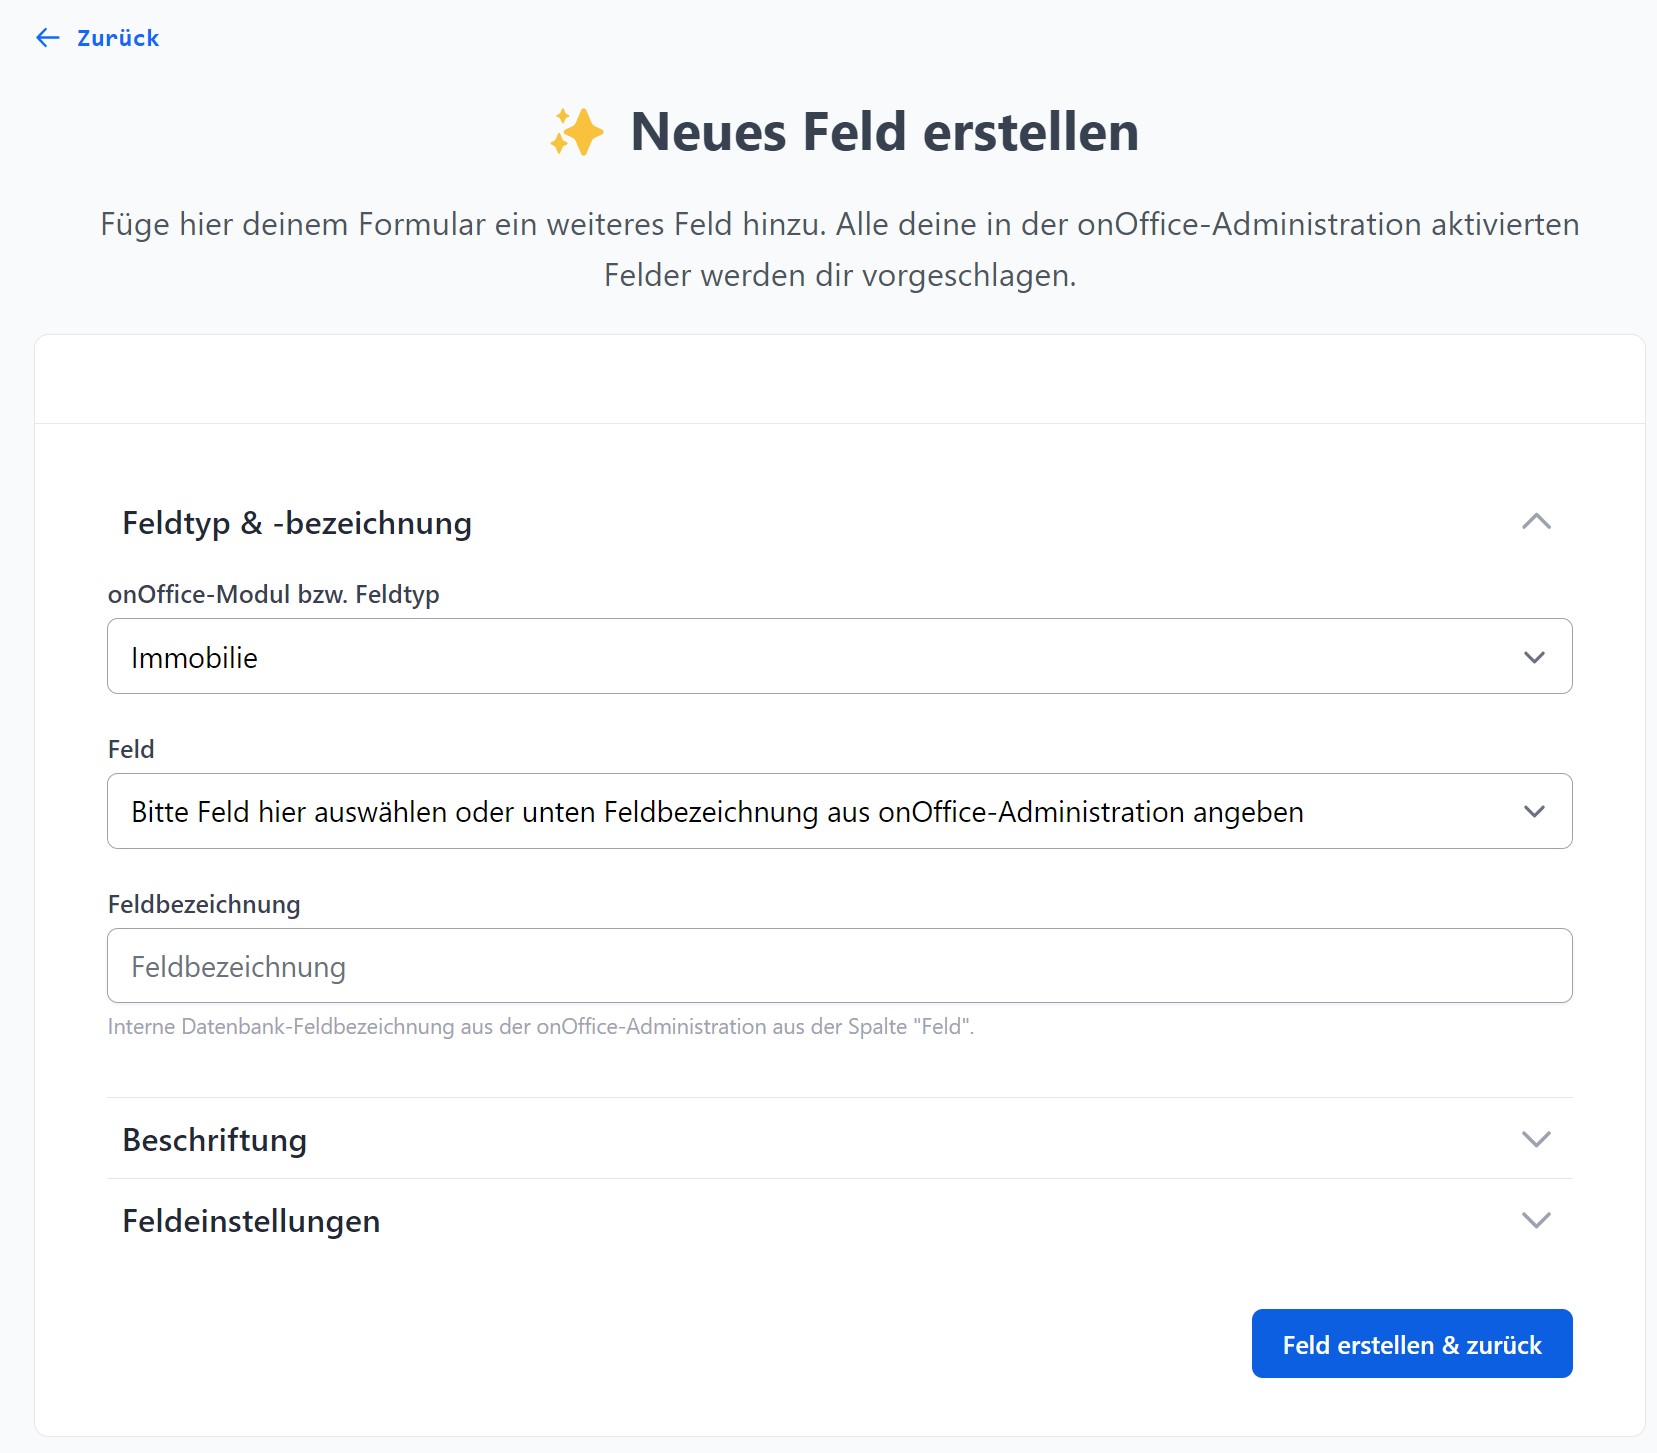This screenshot has width=1657, height=1453.
Task: Click the down chevron next to Feldeinstellungen
Action: [x=1535, y=1220]
